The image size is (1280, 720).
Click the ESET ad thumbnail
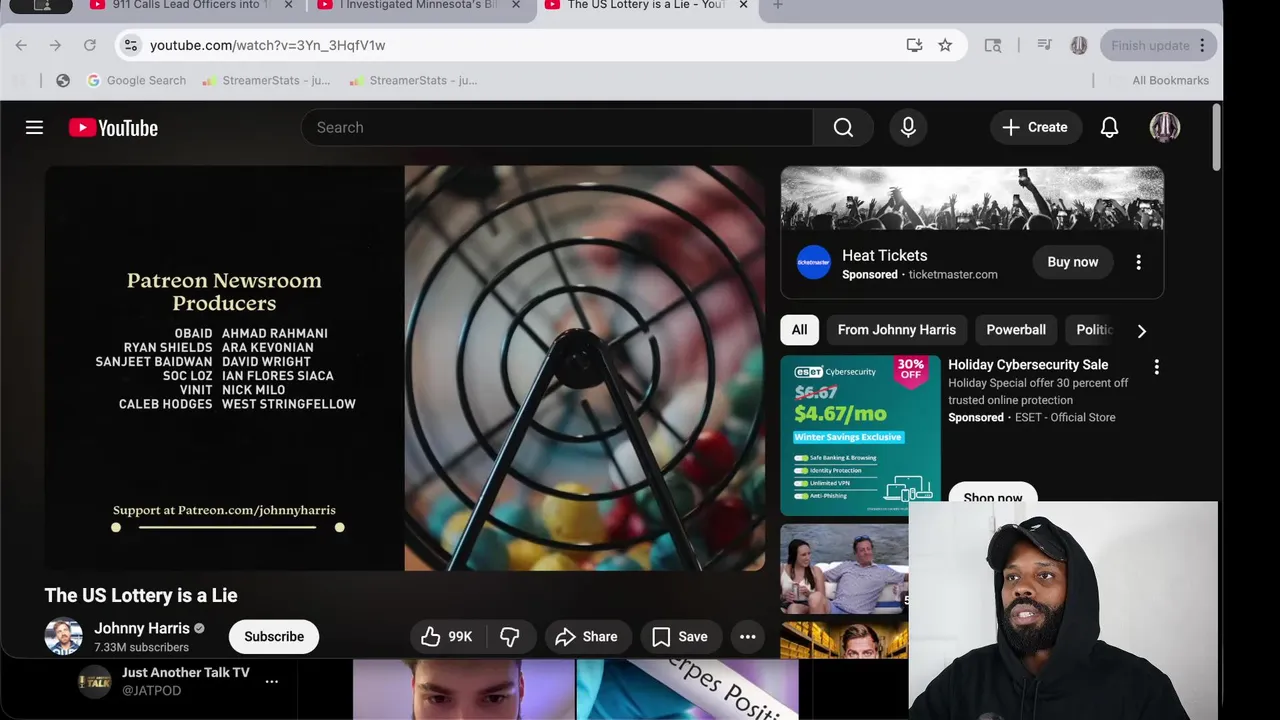click(860, 435)
